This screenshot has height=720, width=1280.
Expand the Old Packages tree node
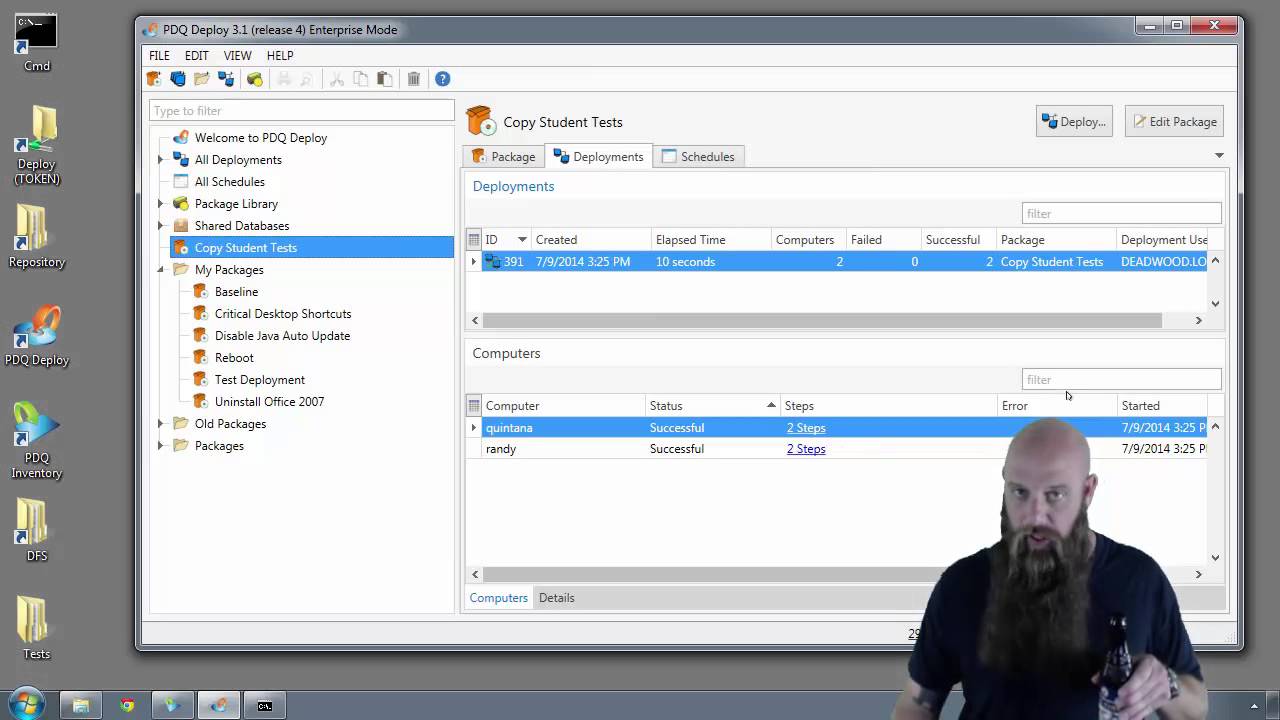point(160,424)
